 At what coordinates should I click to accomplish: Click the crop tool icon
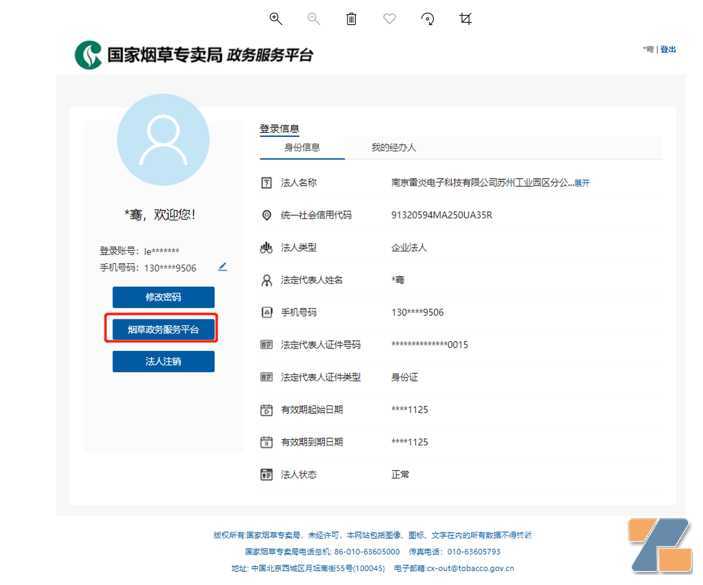(x=465, y=19)
